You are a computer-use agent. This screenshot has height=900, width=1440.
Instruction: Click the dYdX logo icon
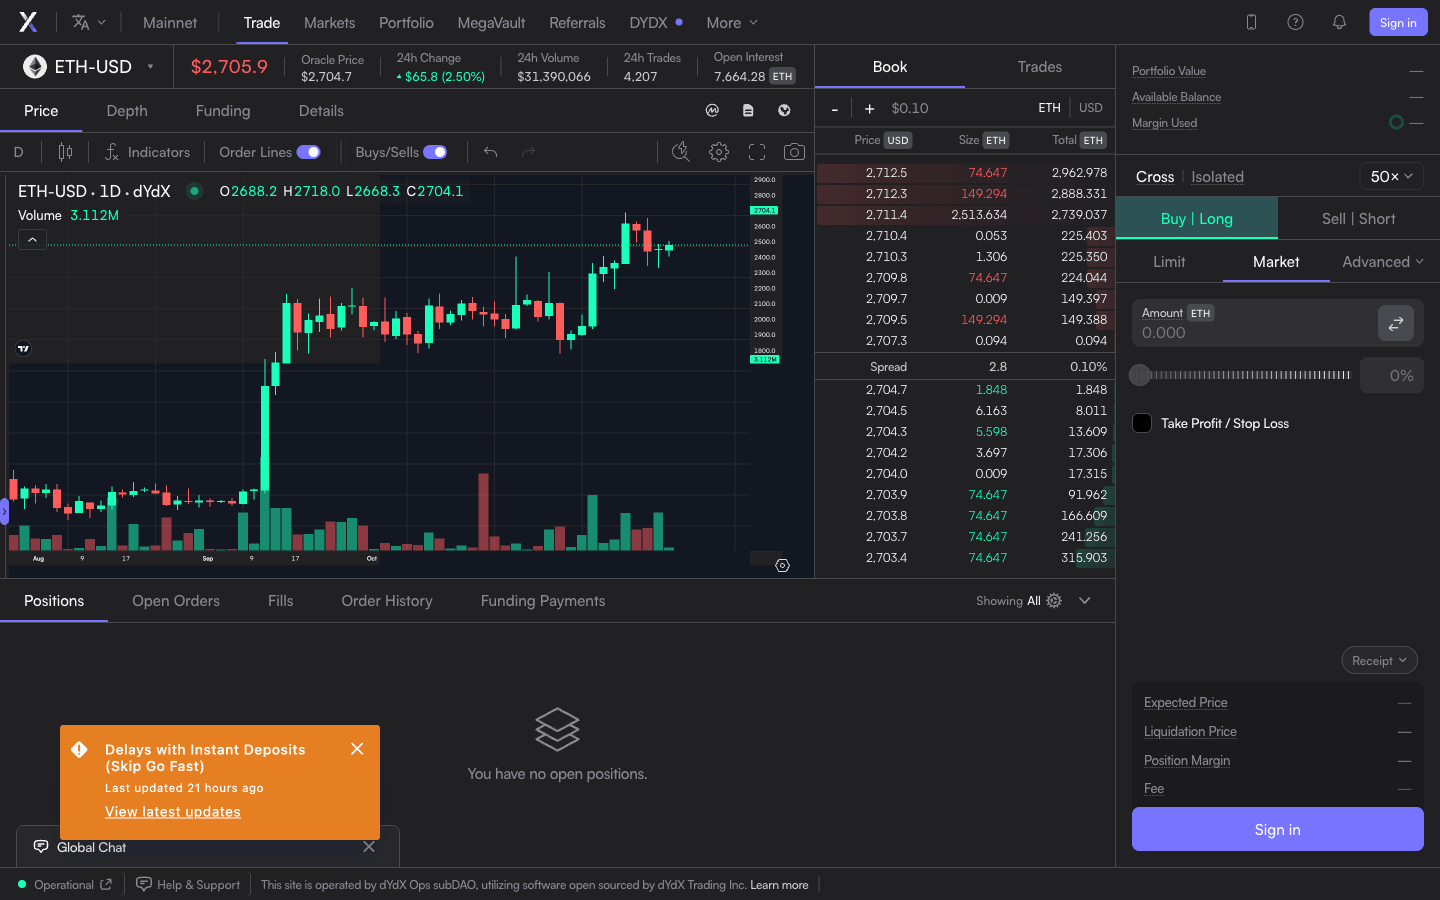coord(28,22)
